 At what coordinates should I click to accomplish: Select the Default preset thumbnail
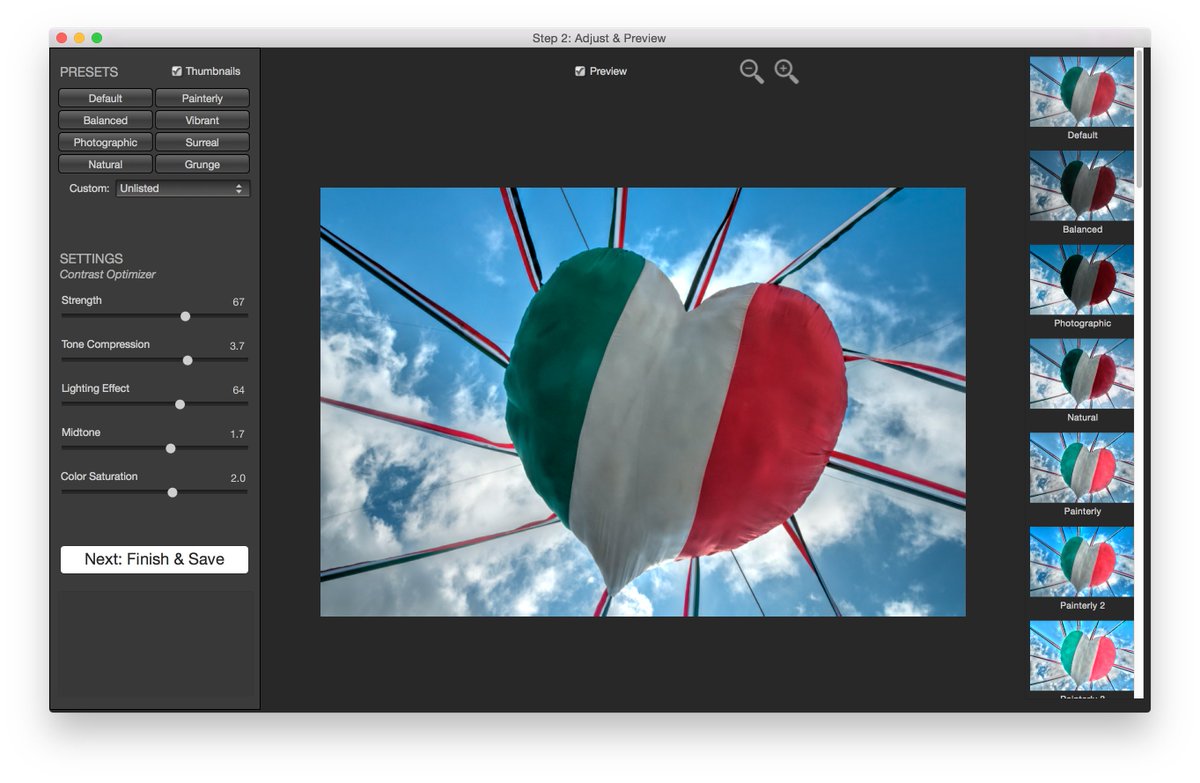[1081, 92]
